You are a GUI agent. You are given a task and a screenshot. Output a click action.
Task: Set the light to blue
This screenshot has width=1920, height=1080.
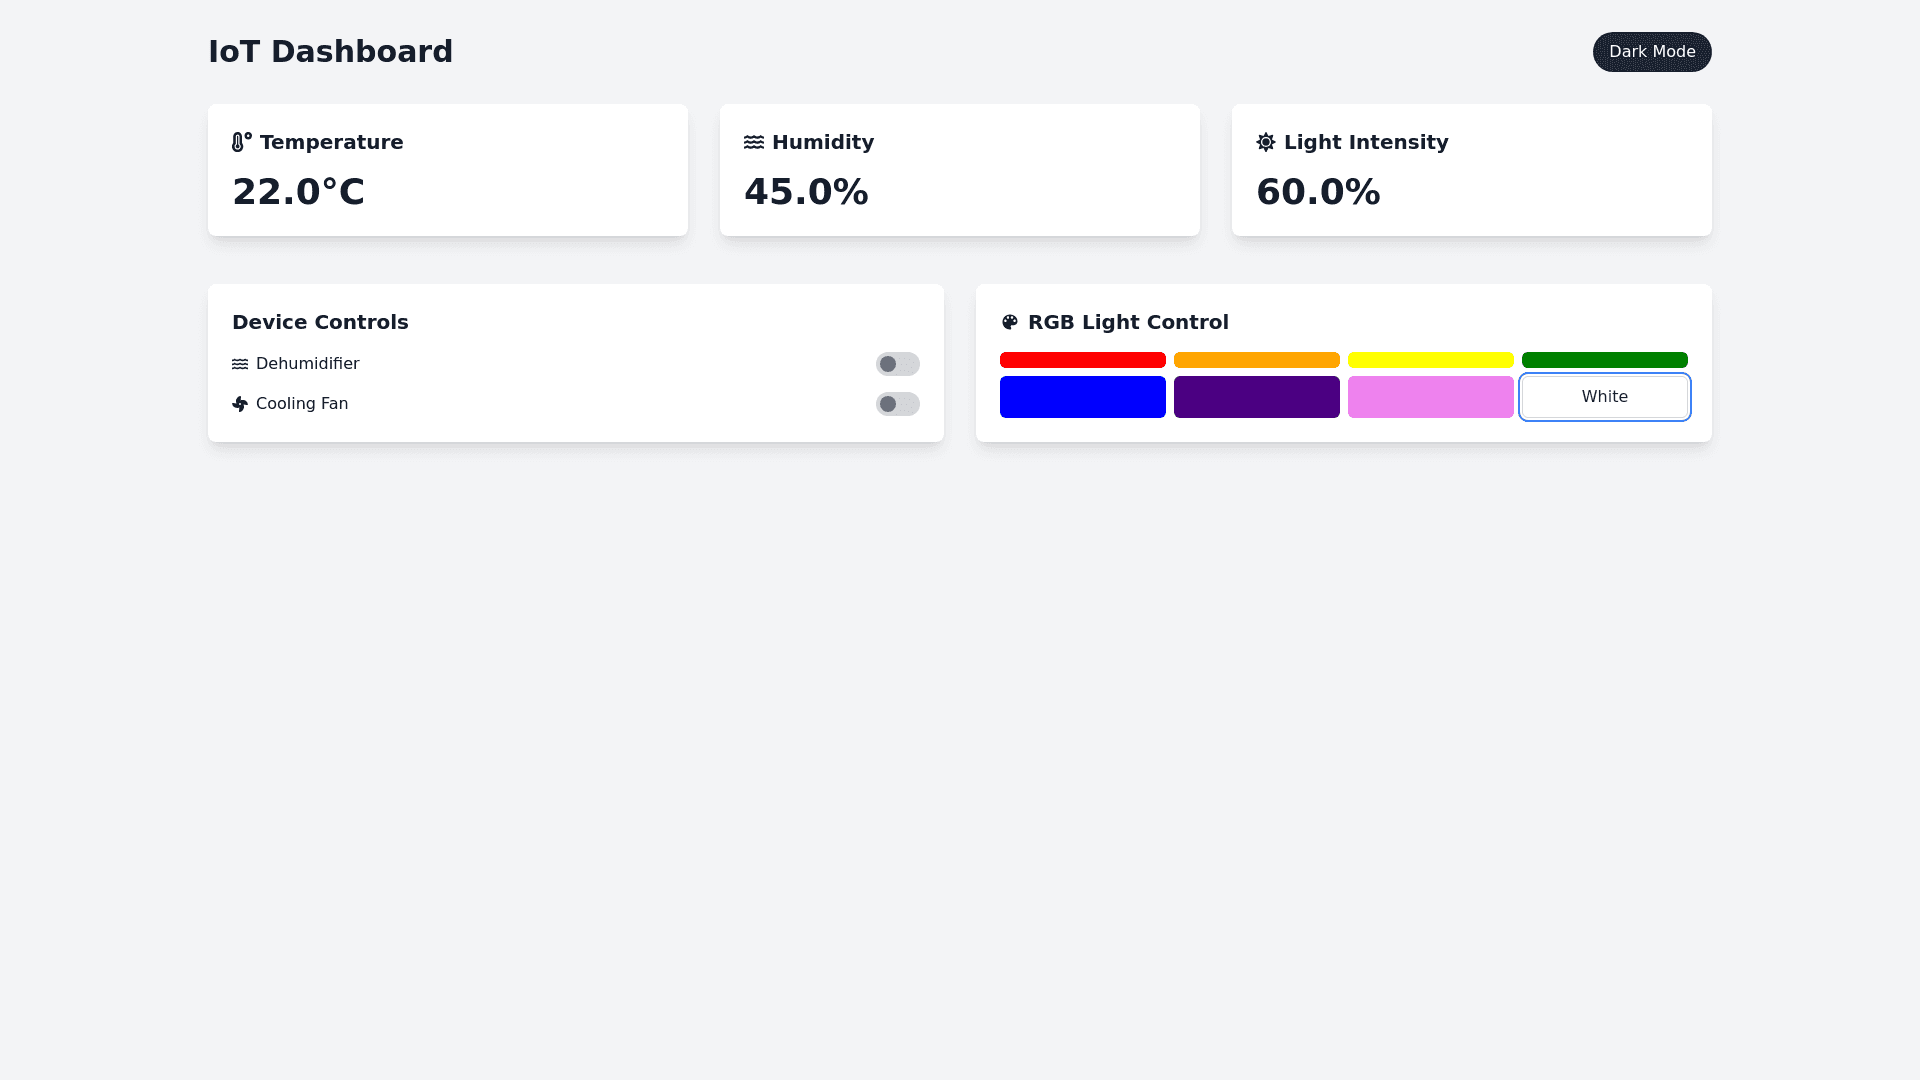coord(1082,397)
